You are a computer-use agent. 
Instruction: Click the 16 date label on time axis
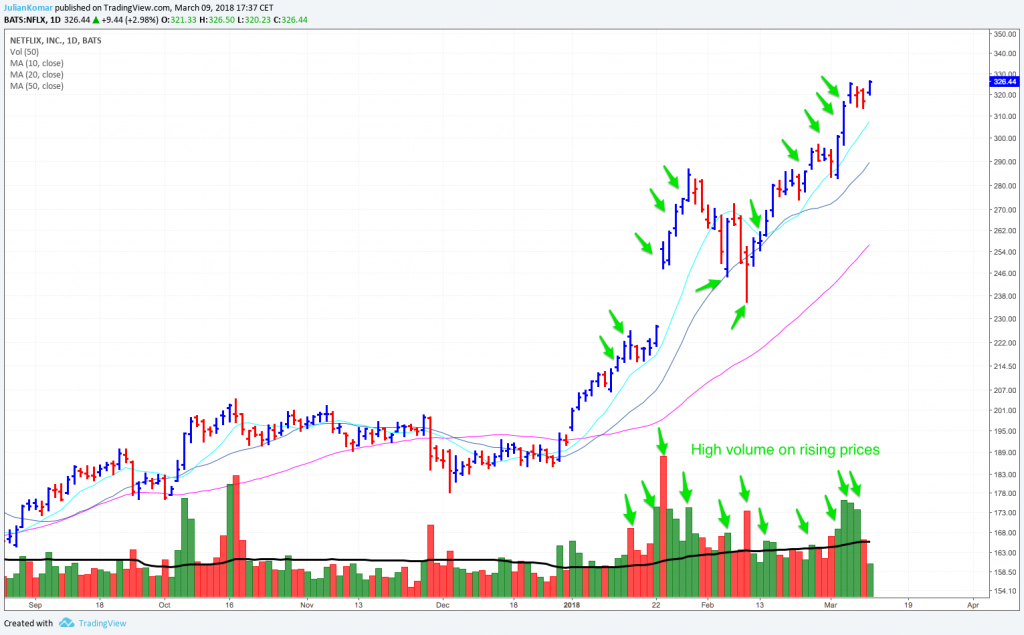point(229,605)
